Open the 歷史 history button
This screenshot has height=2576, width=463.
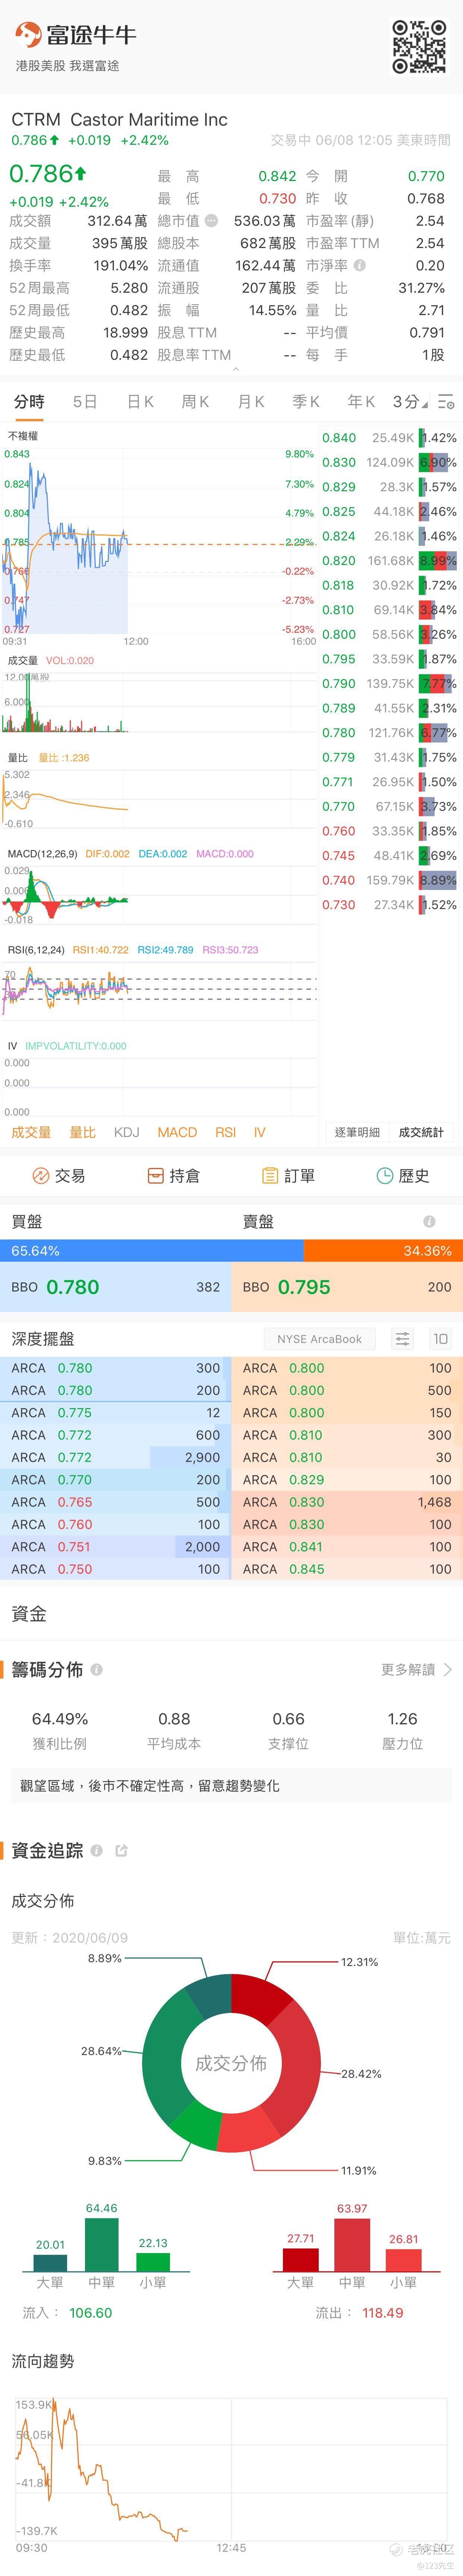tap(403, 1176)
